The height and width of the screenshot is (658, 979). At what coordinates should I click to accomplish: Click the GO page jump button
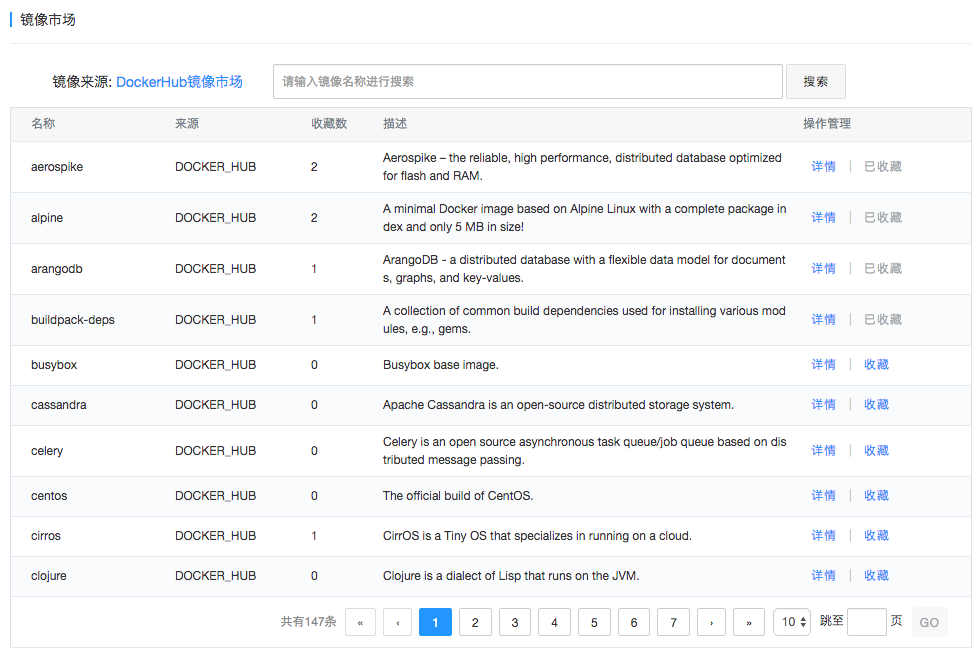[x=929, y=622]
